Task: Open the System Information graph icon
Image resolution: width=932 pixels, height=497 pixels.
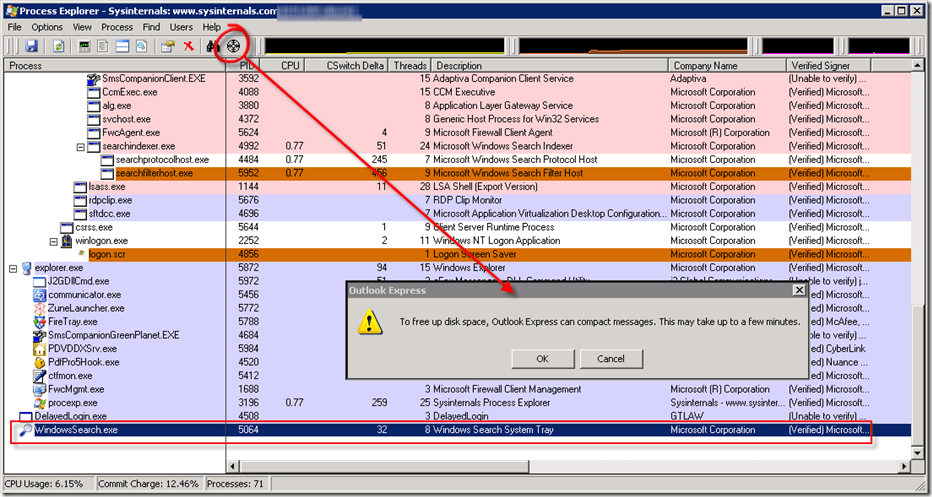Action: pyautogui.click(x=84, y=46)
